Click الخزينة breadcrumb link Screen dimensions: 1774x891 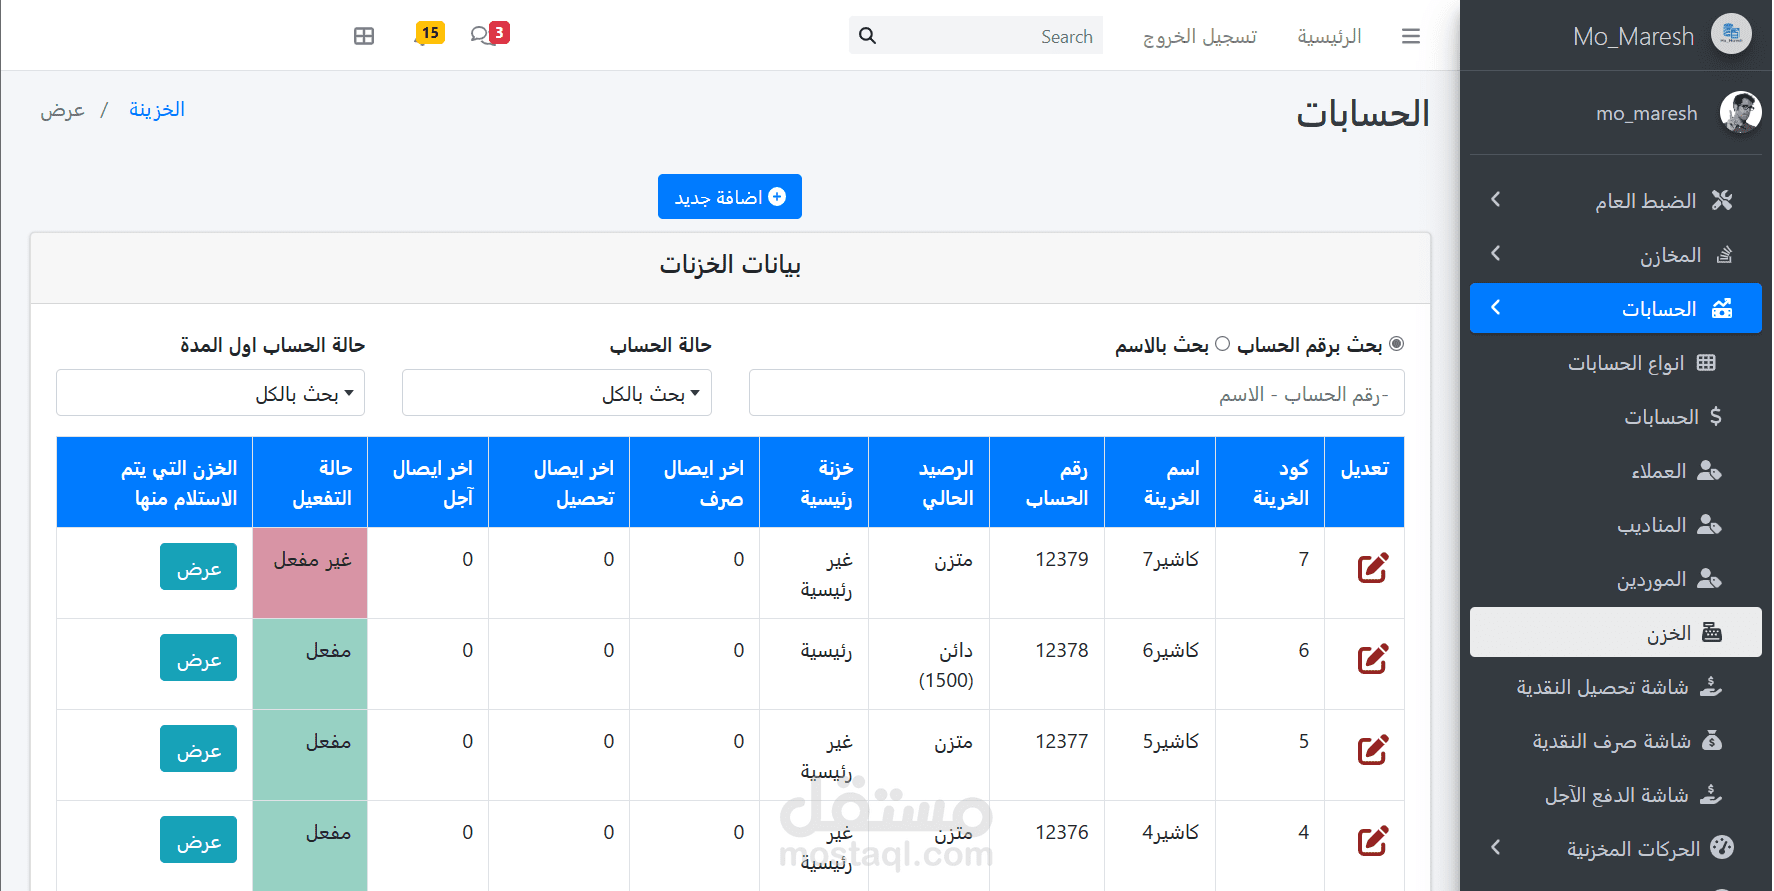coord(157,109)
